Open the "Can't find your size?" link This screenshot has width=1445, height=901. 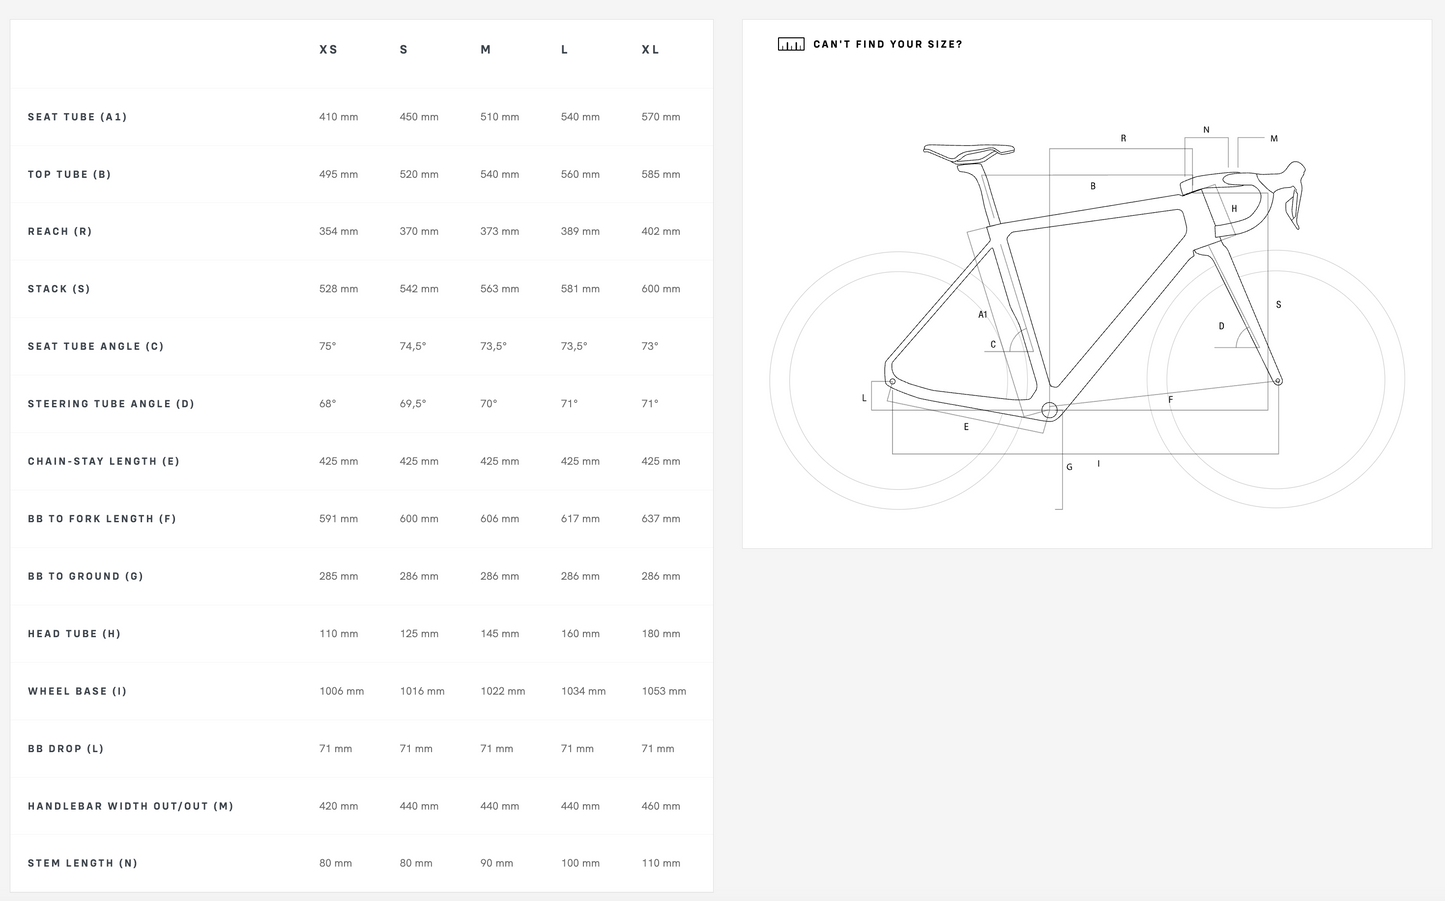pos(887,45)
